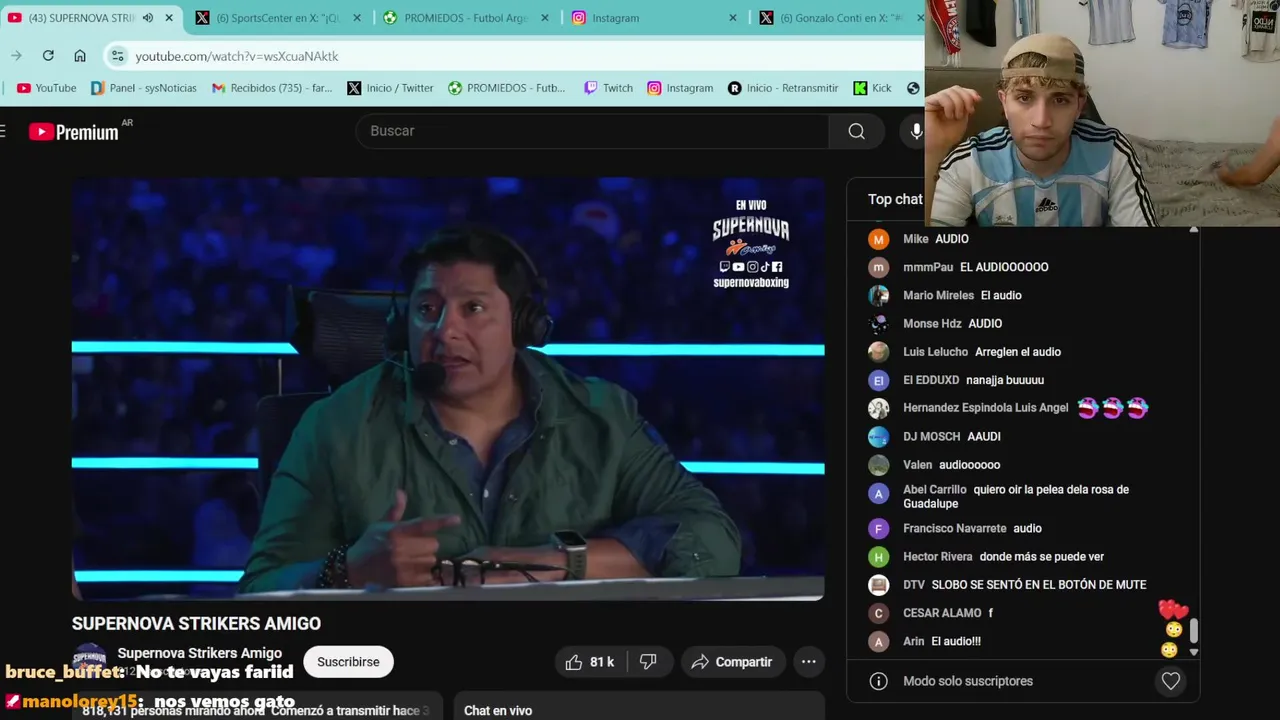The height and width of the screenshot is (720, 1280).
Task: Open the three-dot more actions menu
Action: pos(809,662)
